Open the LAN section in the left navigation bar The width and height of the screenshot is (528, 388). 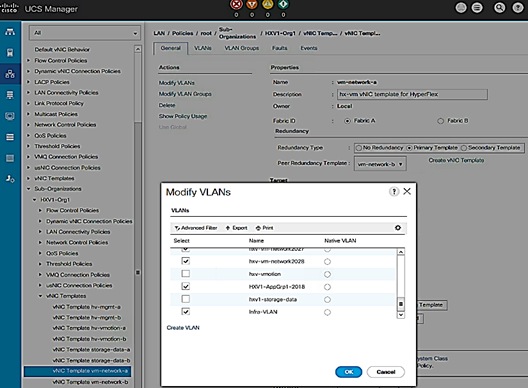(x=10, y=74)
